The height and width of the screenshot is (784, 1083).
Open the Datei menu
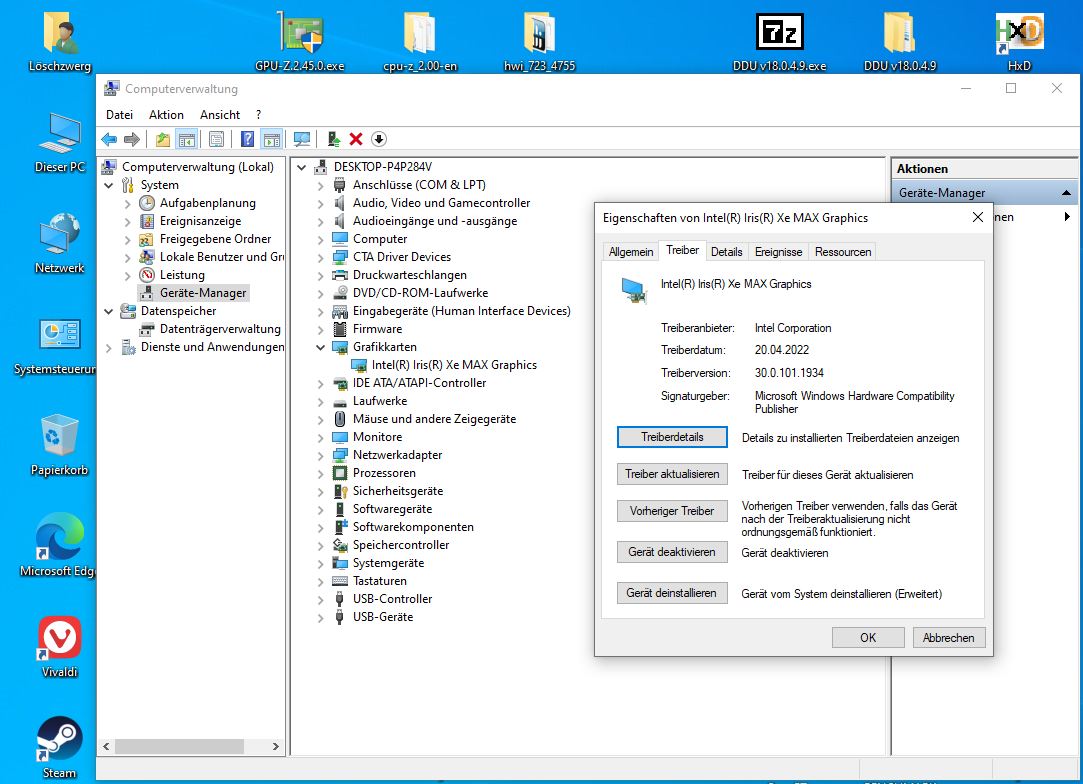click(x=119, y=115)
